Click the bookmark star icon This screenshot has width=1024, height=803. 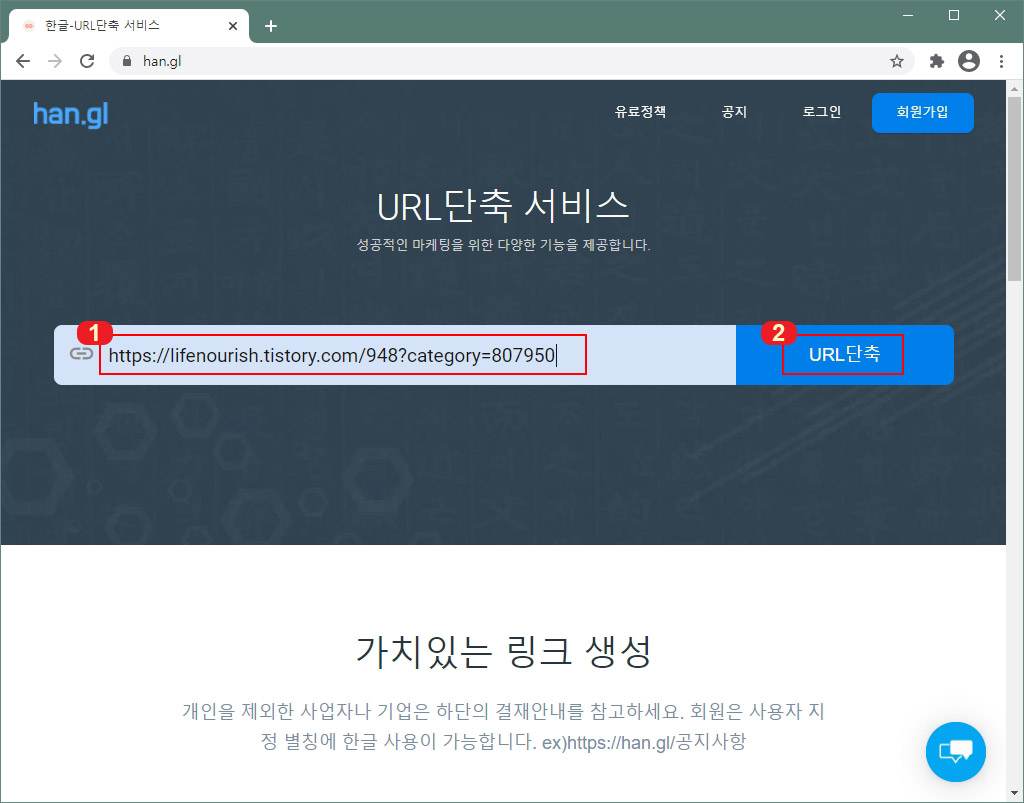[898, 61]
